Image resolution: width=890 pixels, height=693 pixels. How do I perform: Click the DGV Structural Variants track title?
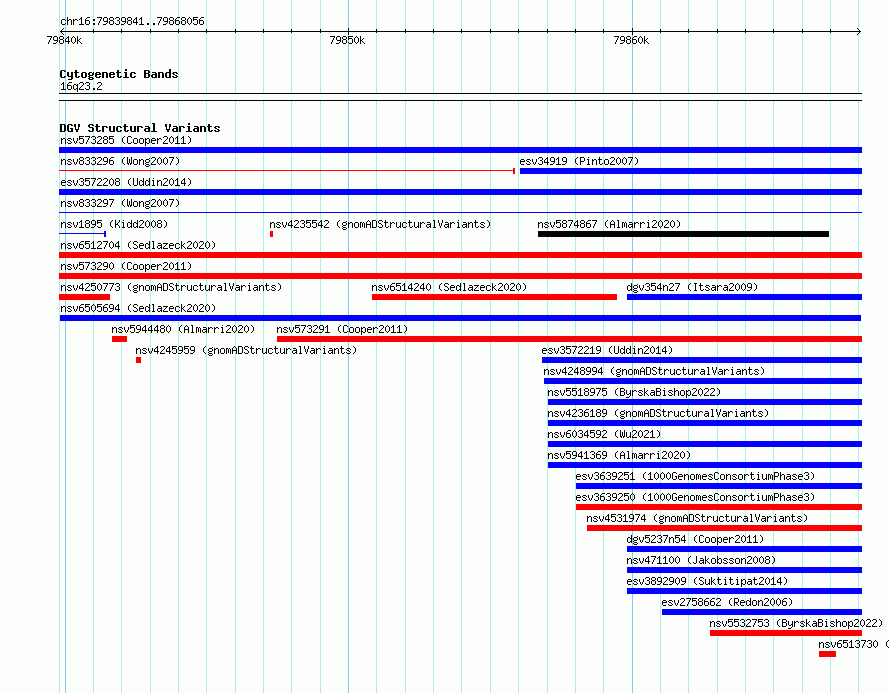click(140, 128)
